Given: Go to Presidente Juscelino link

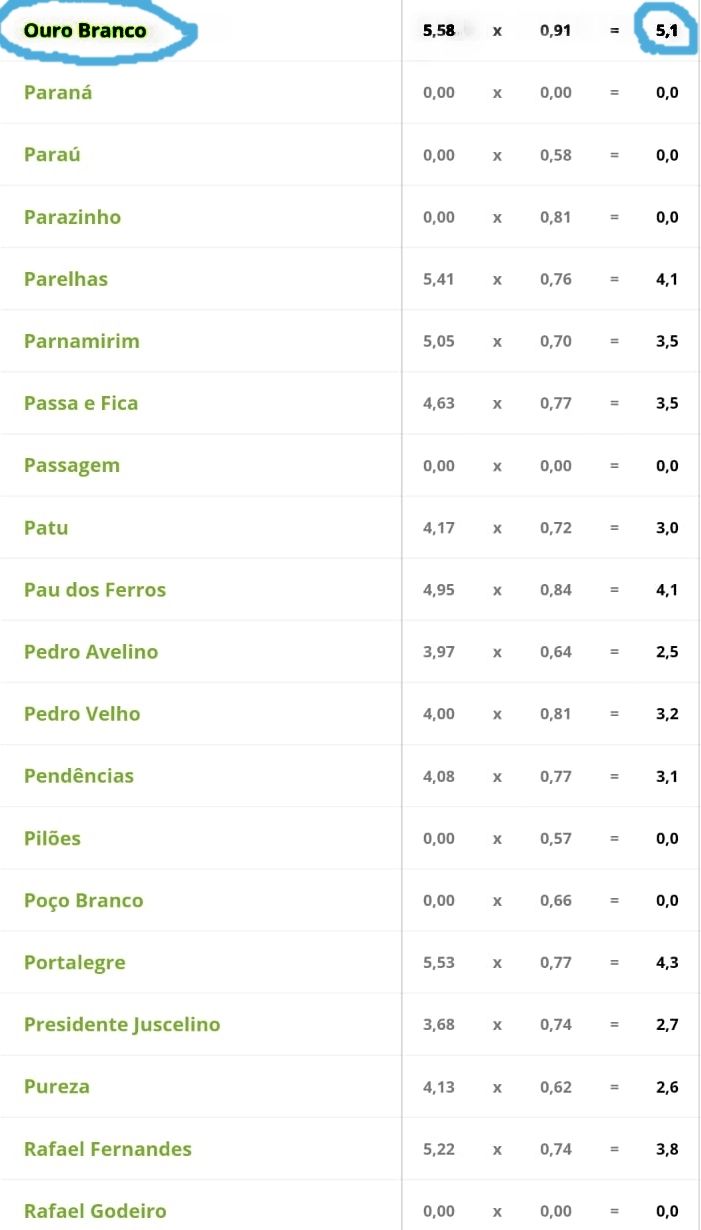Looking at the screenshot, I should click(122, 1024).
